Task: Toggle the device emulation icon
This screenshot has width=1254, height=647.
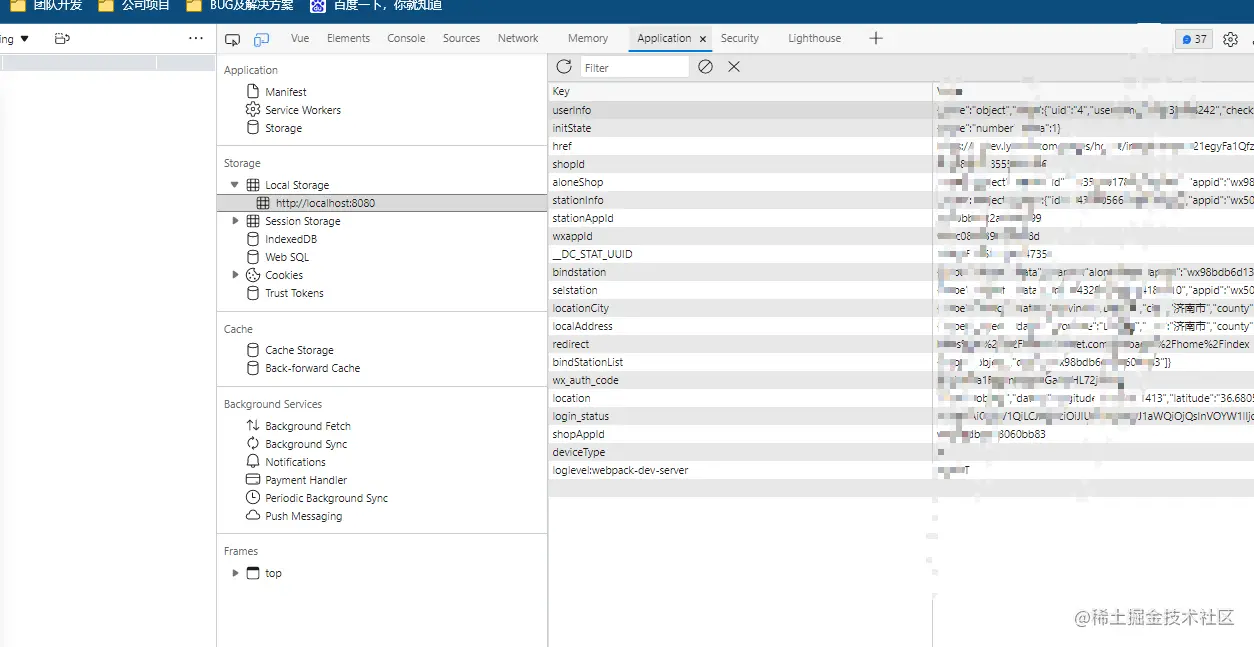Action: [x=261, y=39]
